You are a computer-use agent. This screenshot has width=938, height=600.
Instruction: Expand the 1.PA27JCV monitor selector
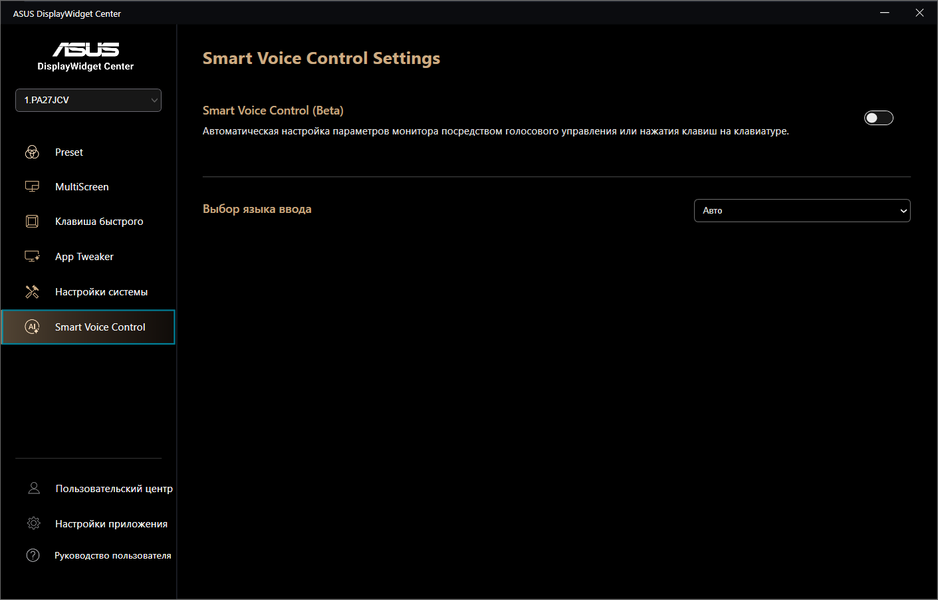click(87, 100)
